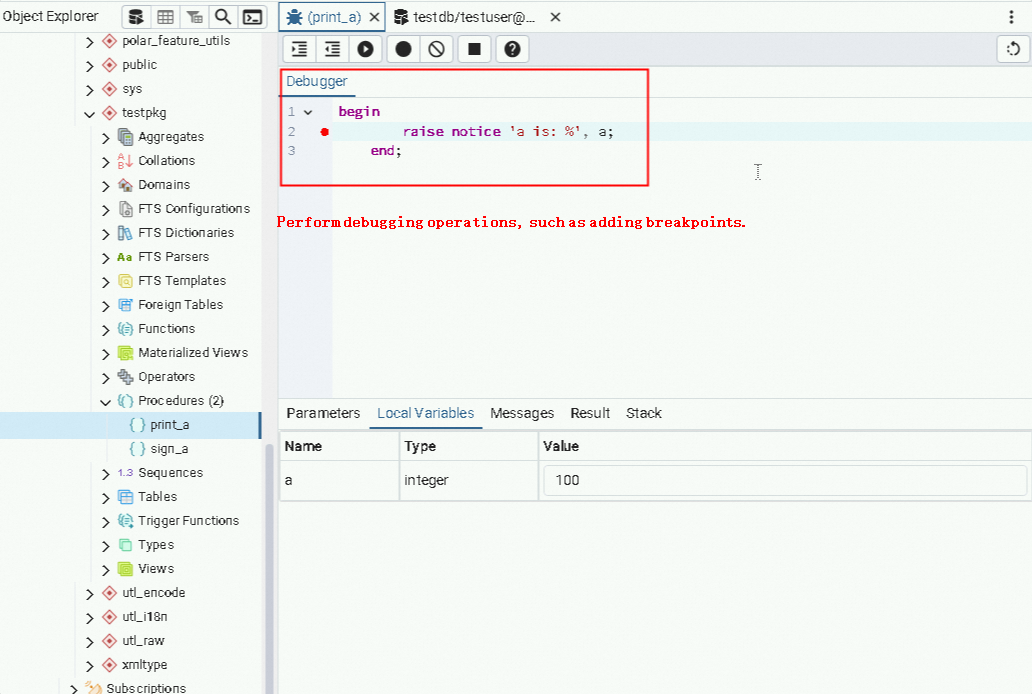Expand the public schema node
The width and height of the screenshot is (1032, 694).
tap(90, 66)
